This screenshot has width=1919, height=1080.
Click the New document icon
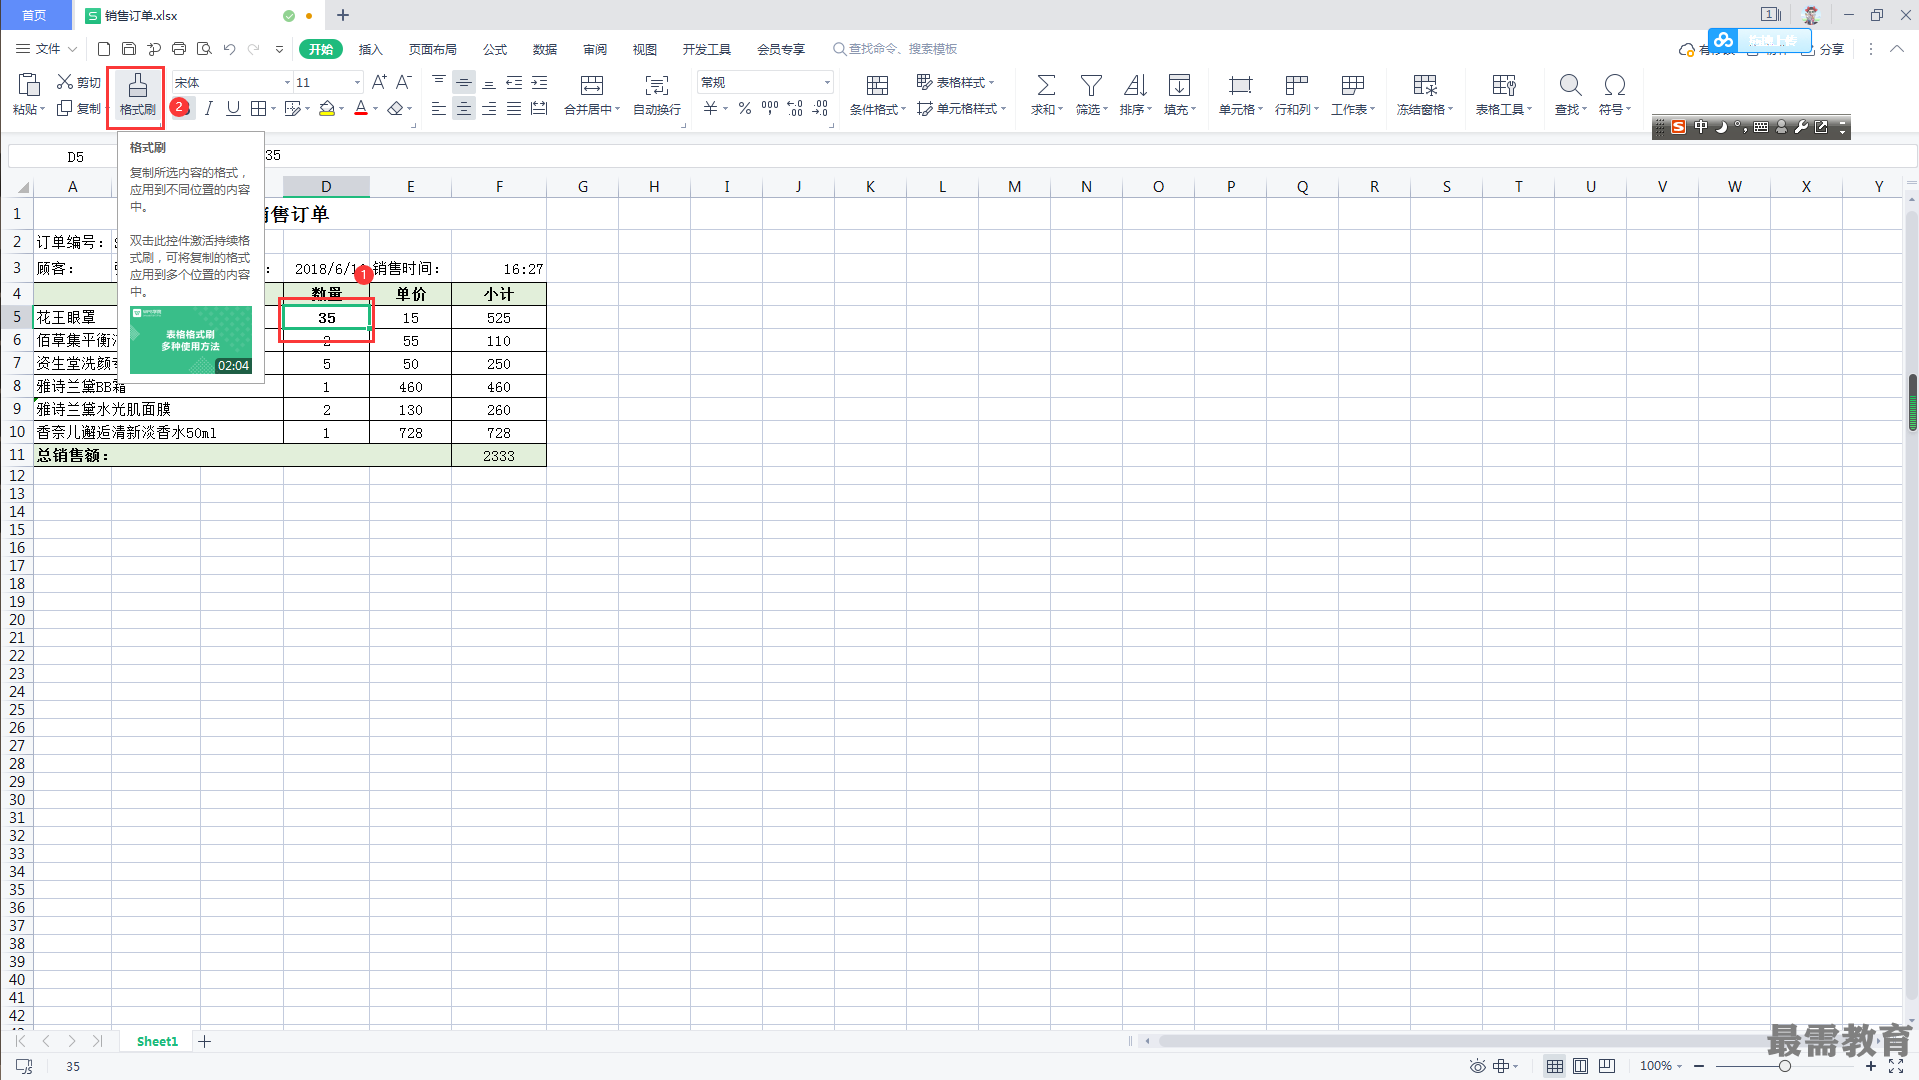(104, 49)
